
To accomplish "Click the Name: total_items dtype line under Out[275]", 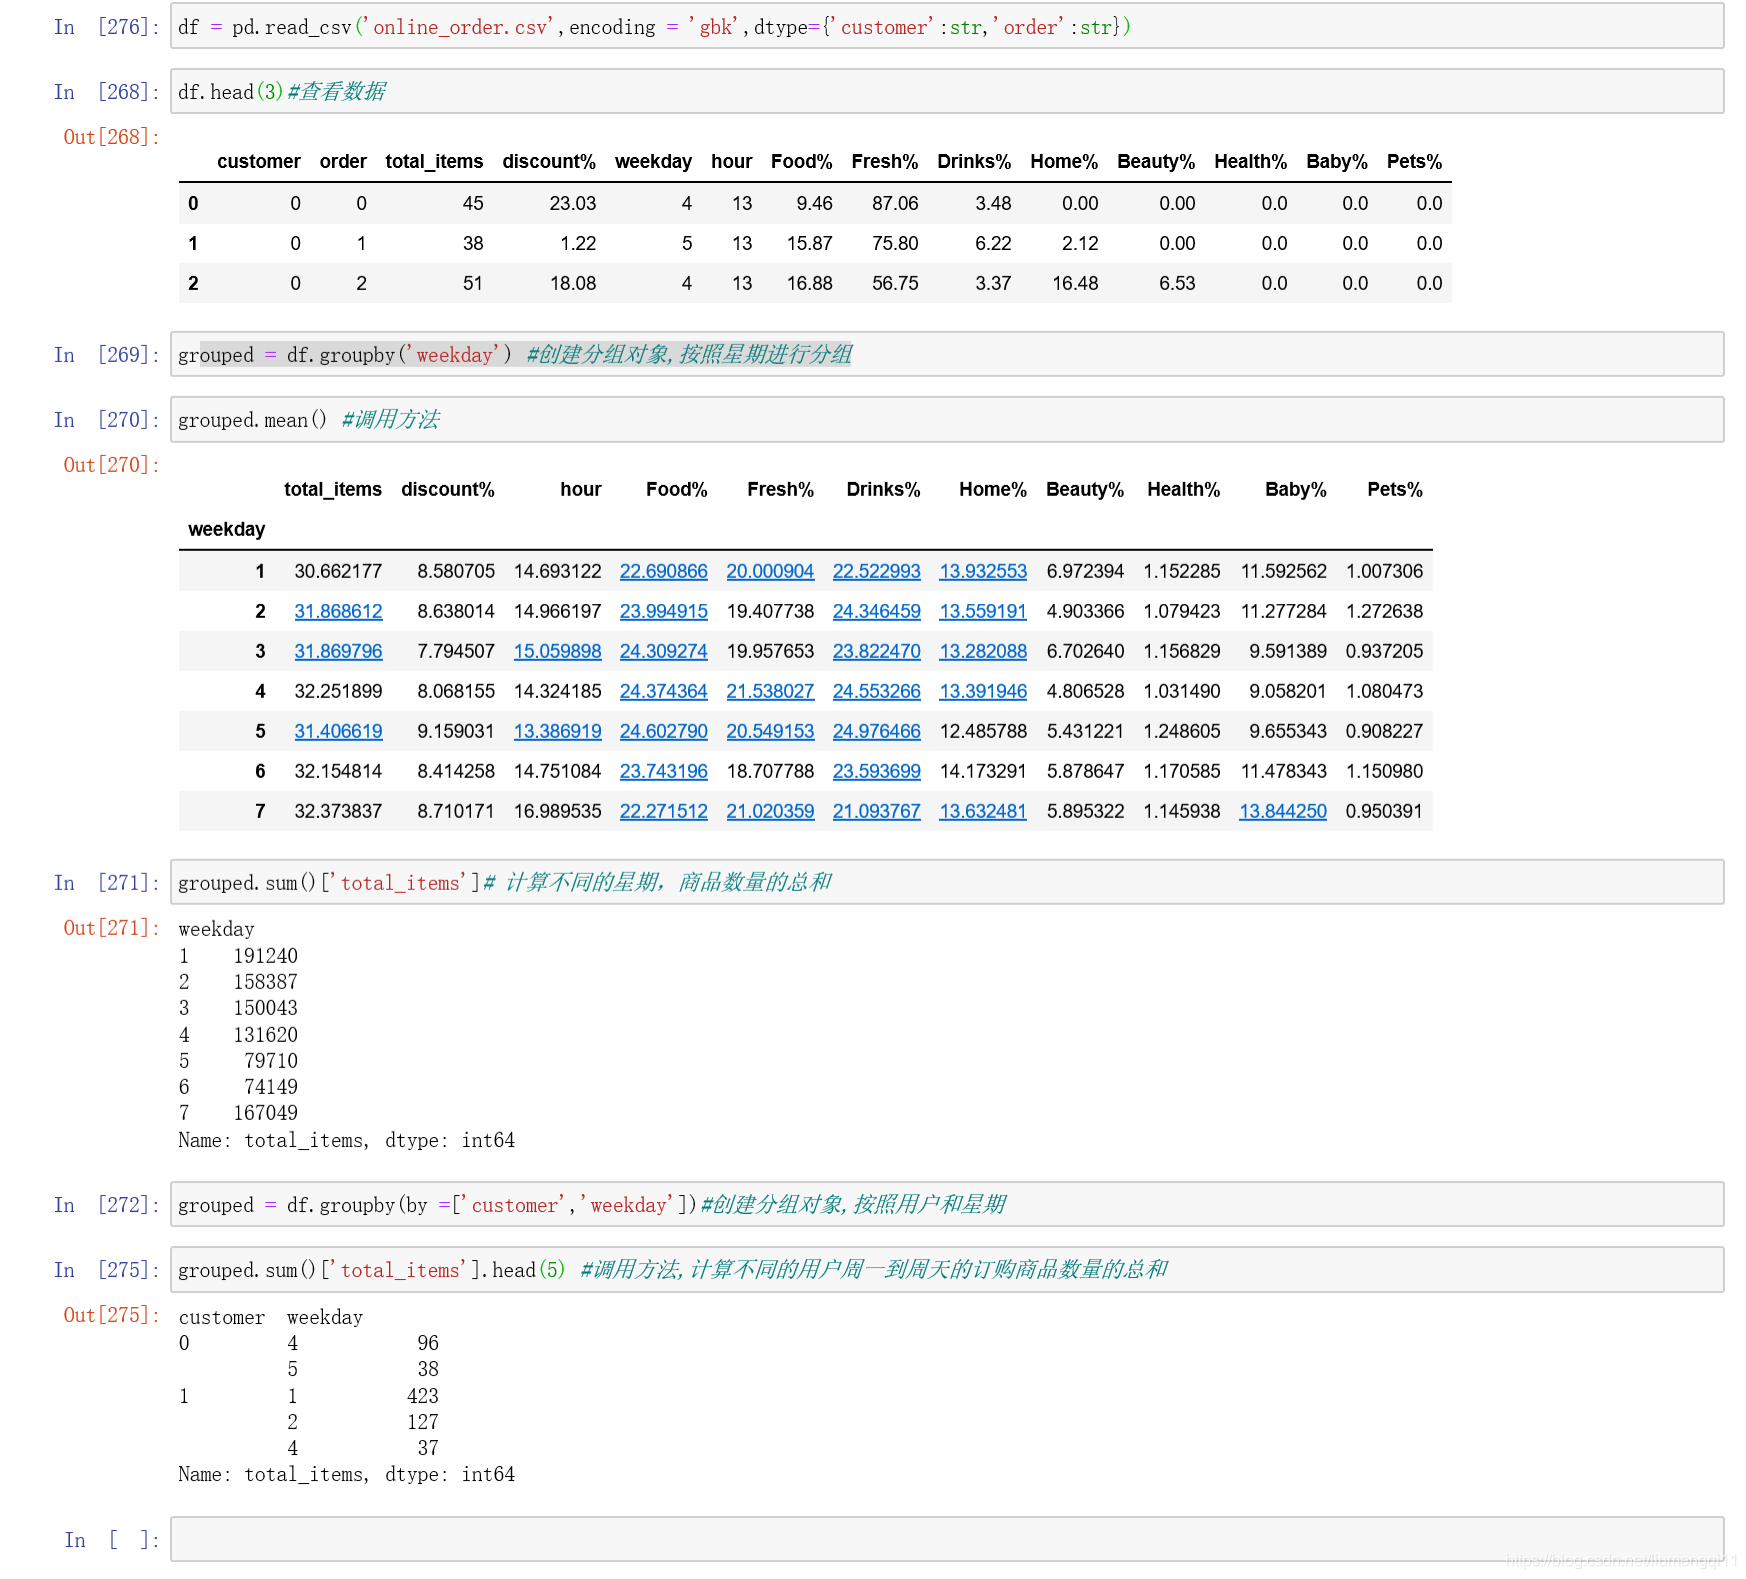I will click(x=346, y=1474).
